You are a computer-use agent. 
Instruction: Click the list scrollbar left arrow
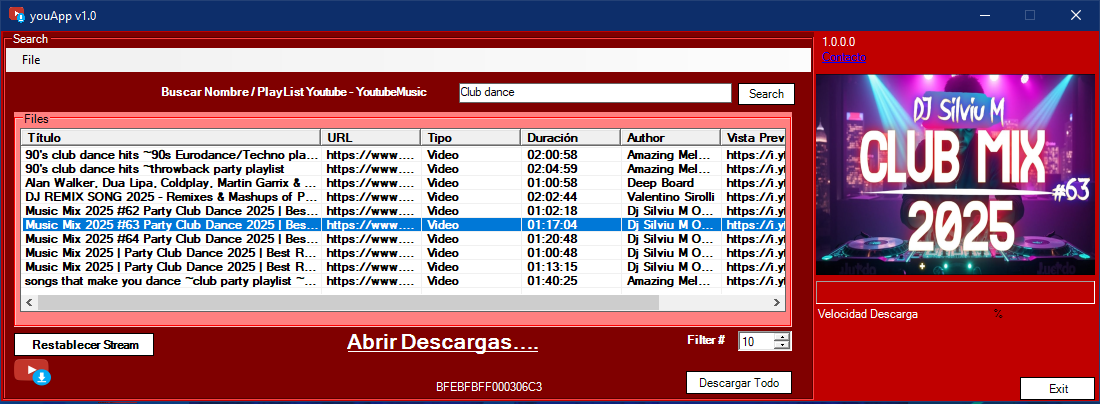(x=29, y=302)
